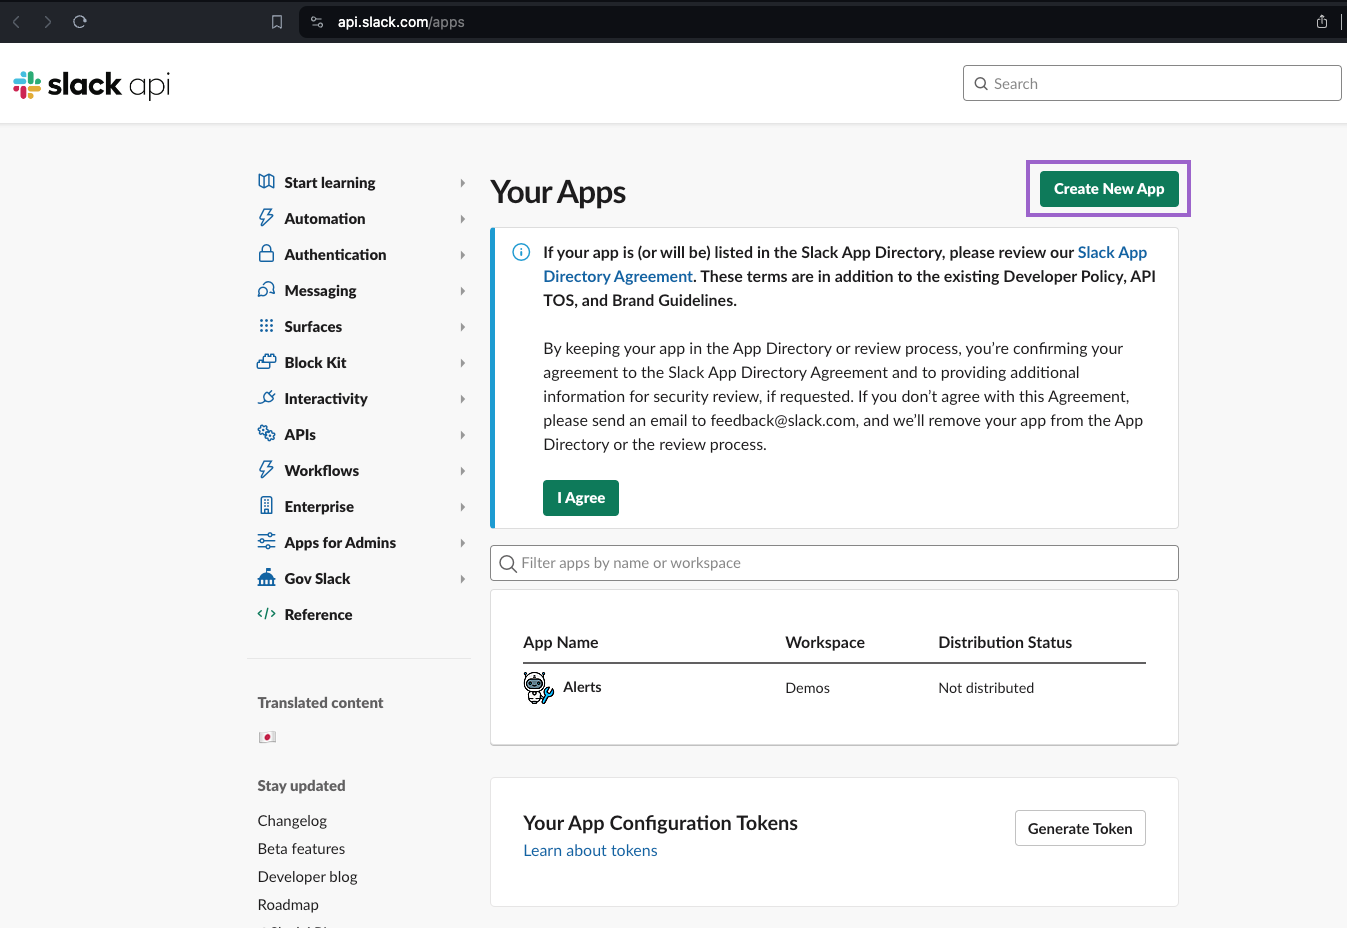Click the bookmark icon in address bar

277,22
